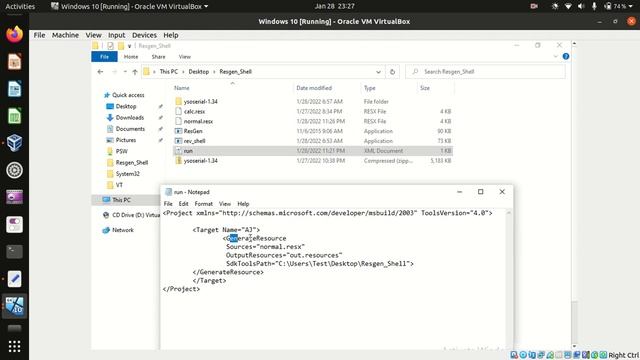640x360 pixels.
Task: Click the Properties icon in Explorer title bar
Action: pos(110,46)
